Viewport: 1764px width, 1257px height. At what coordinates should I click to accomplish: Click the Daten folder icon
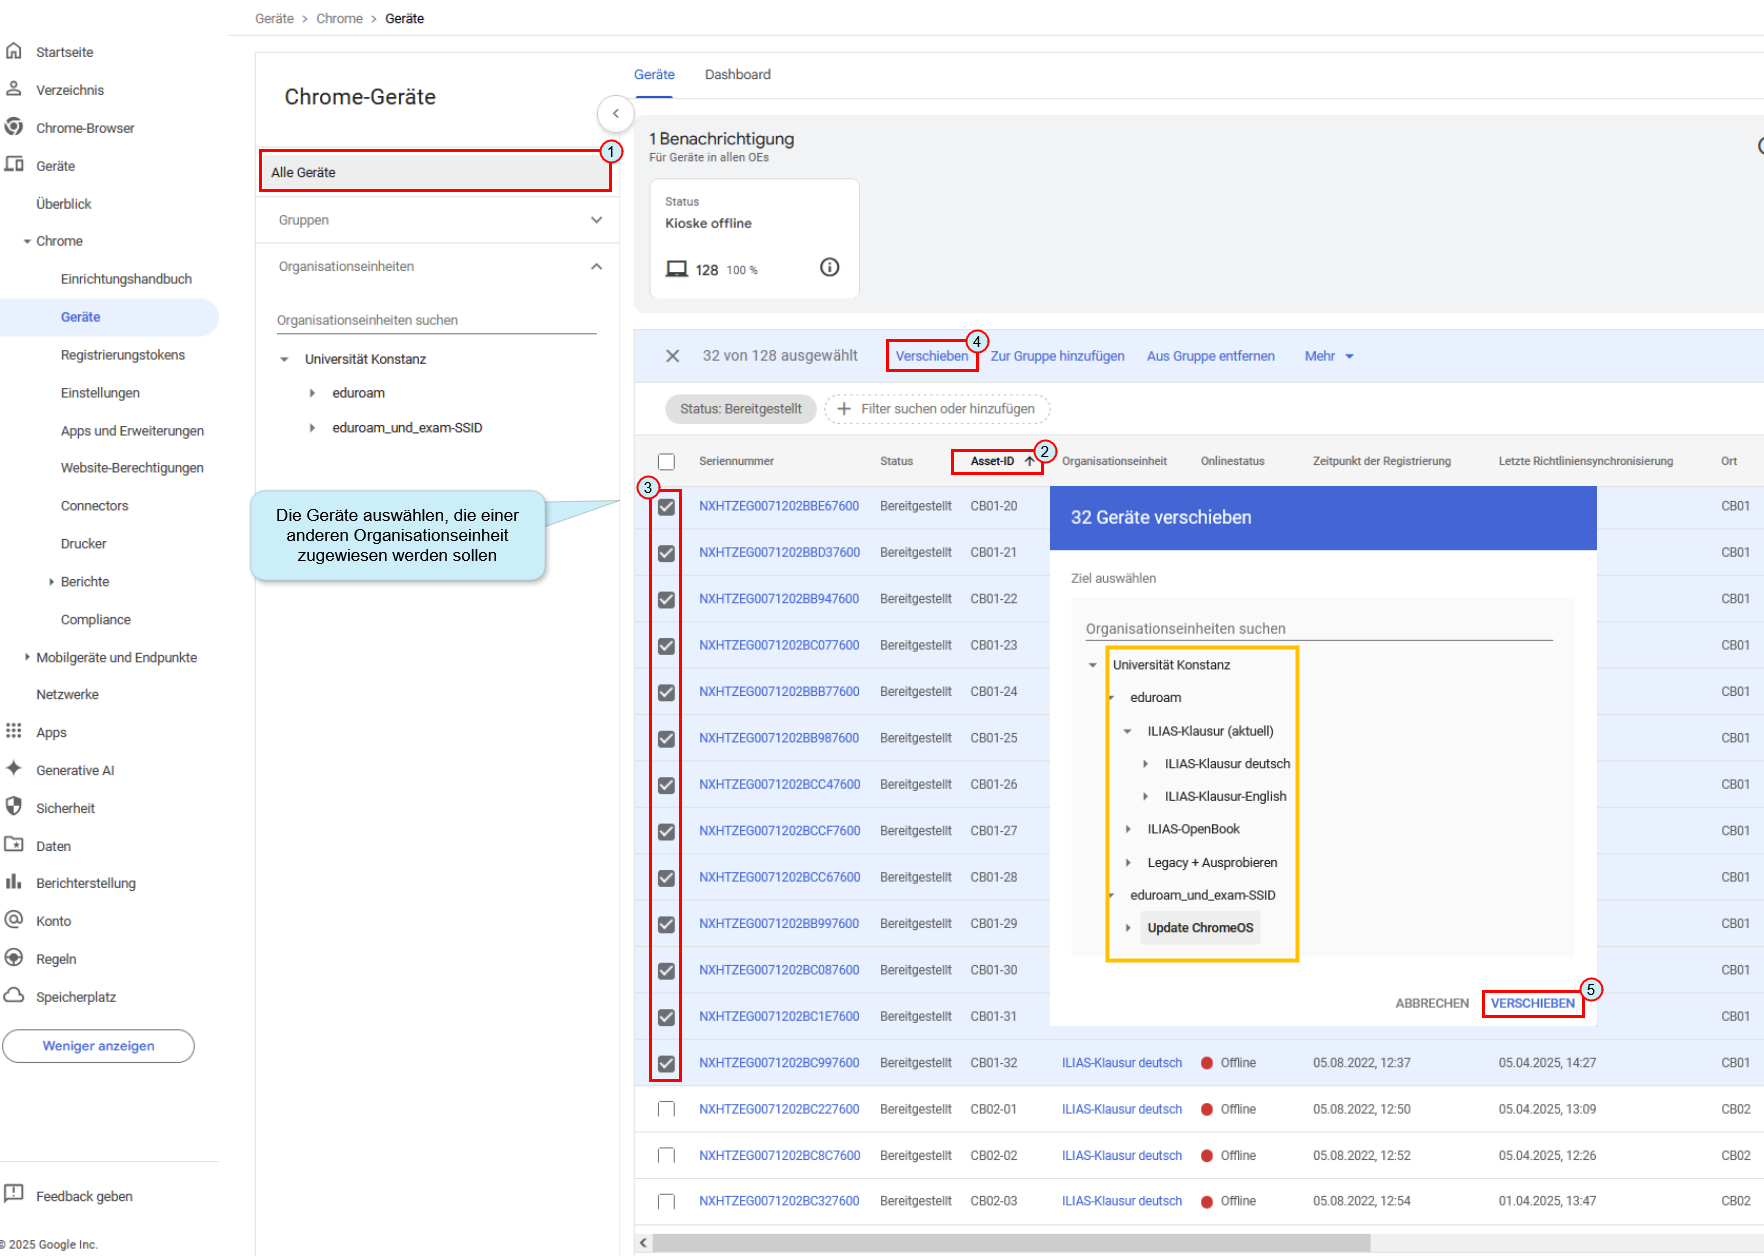pyautogui.click(x=14, y=845)
